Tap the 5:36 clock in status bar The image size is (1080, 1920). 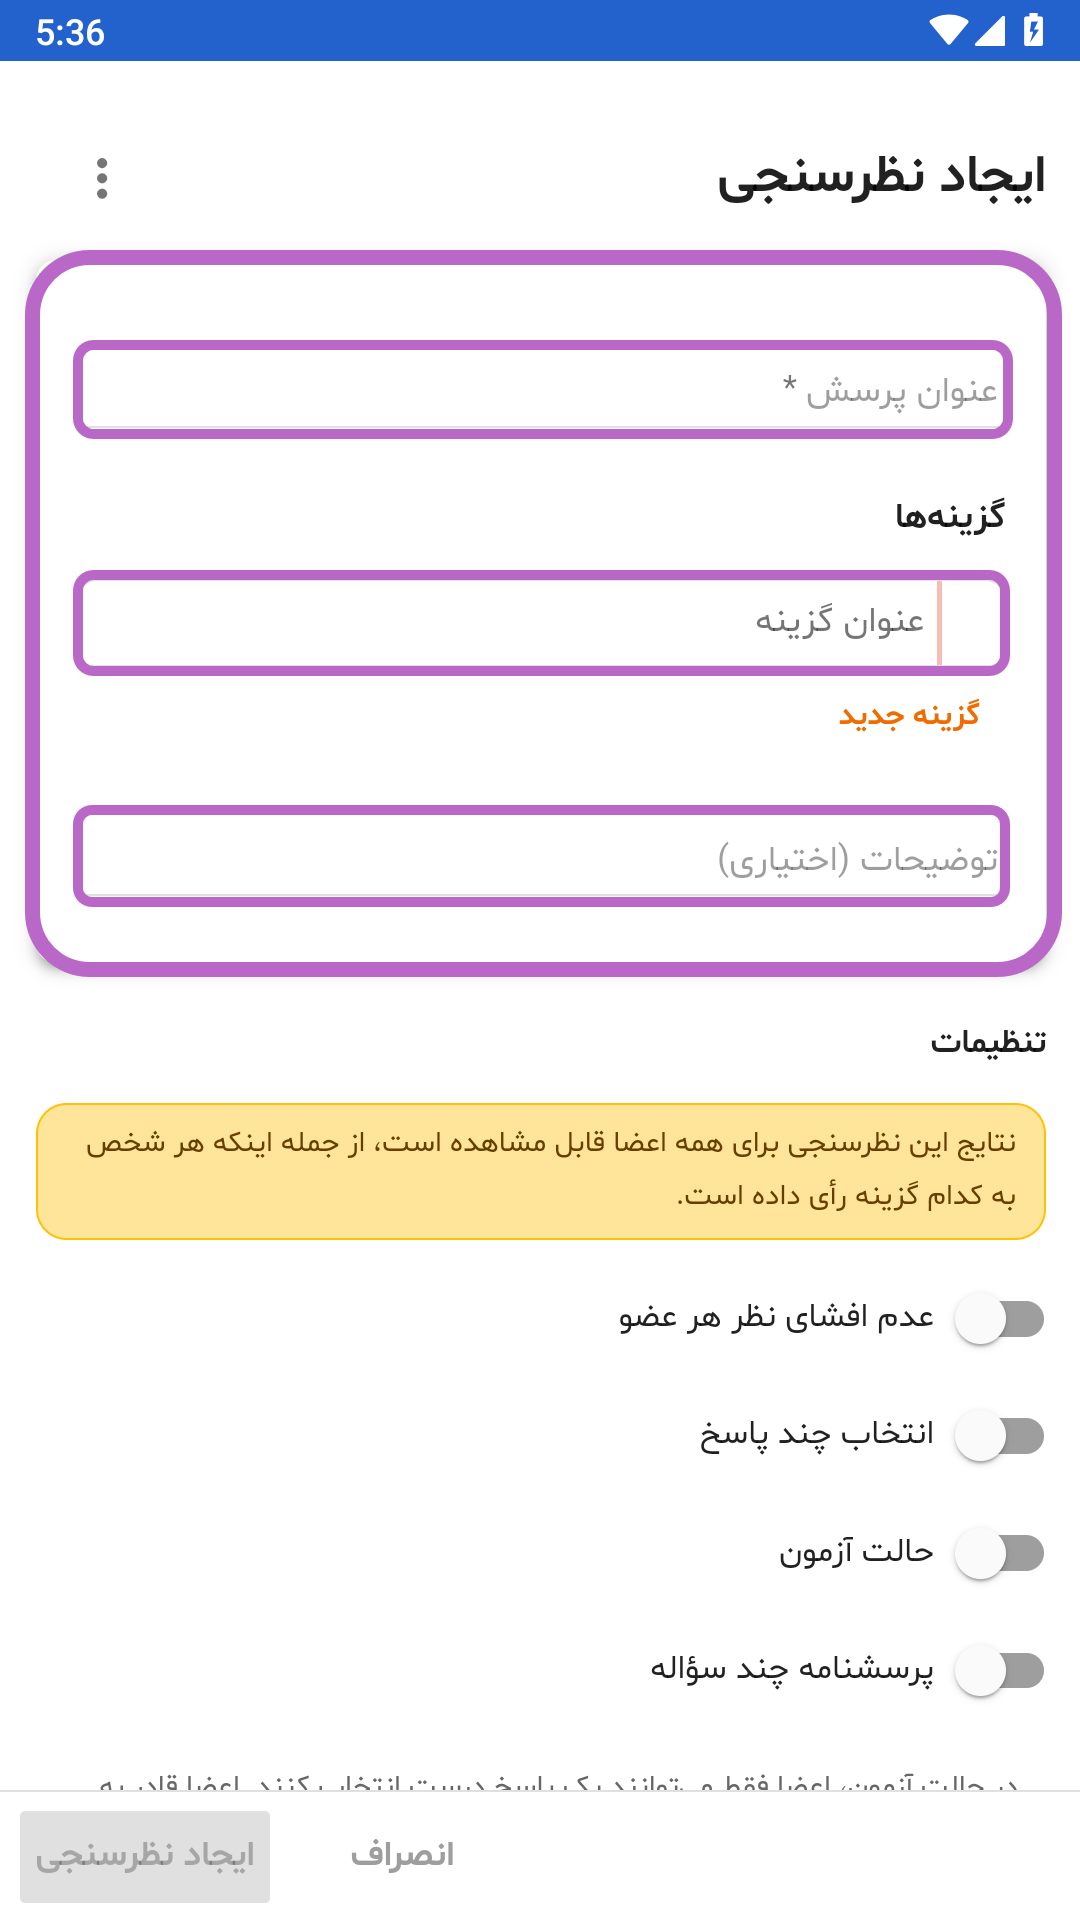(x=70, y=32)
